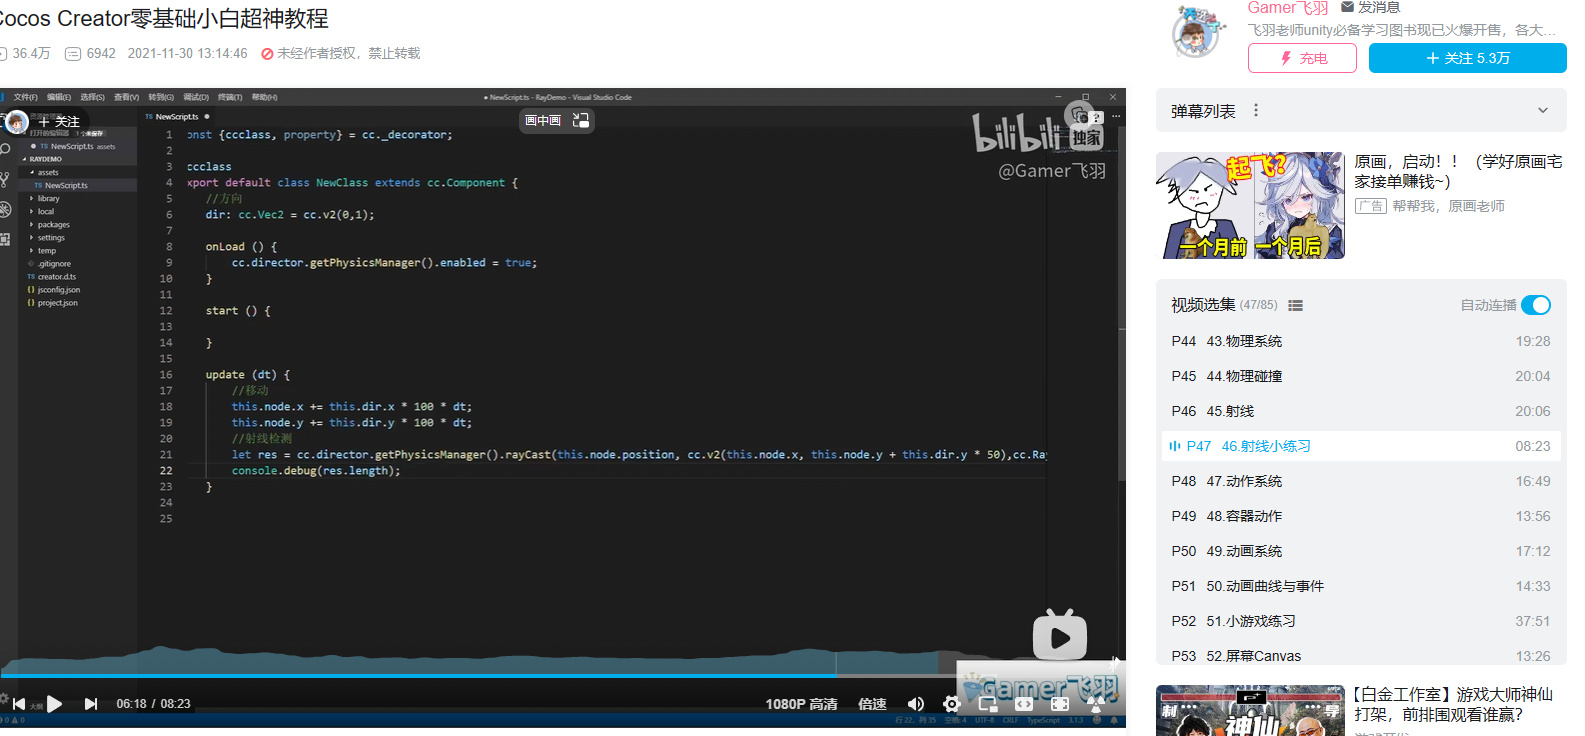Open the 原画，启动！！ ad title link
Image resolution: width=1585 pixels, height=736 pixels.
(x=1457, y=171)
